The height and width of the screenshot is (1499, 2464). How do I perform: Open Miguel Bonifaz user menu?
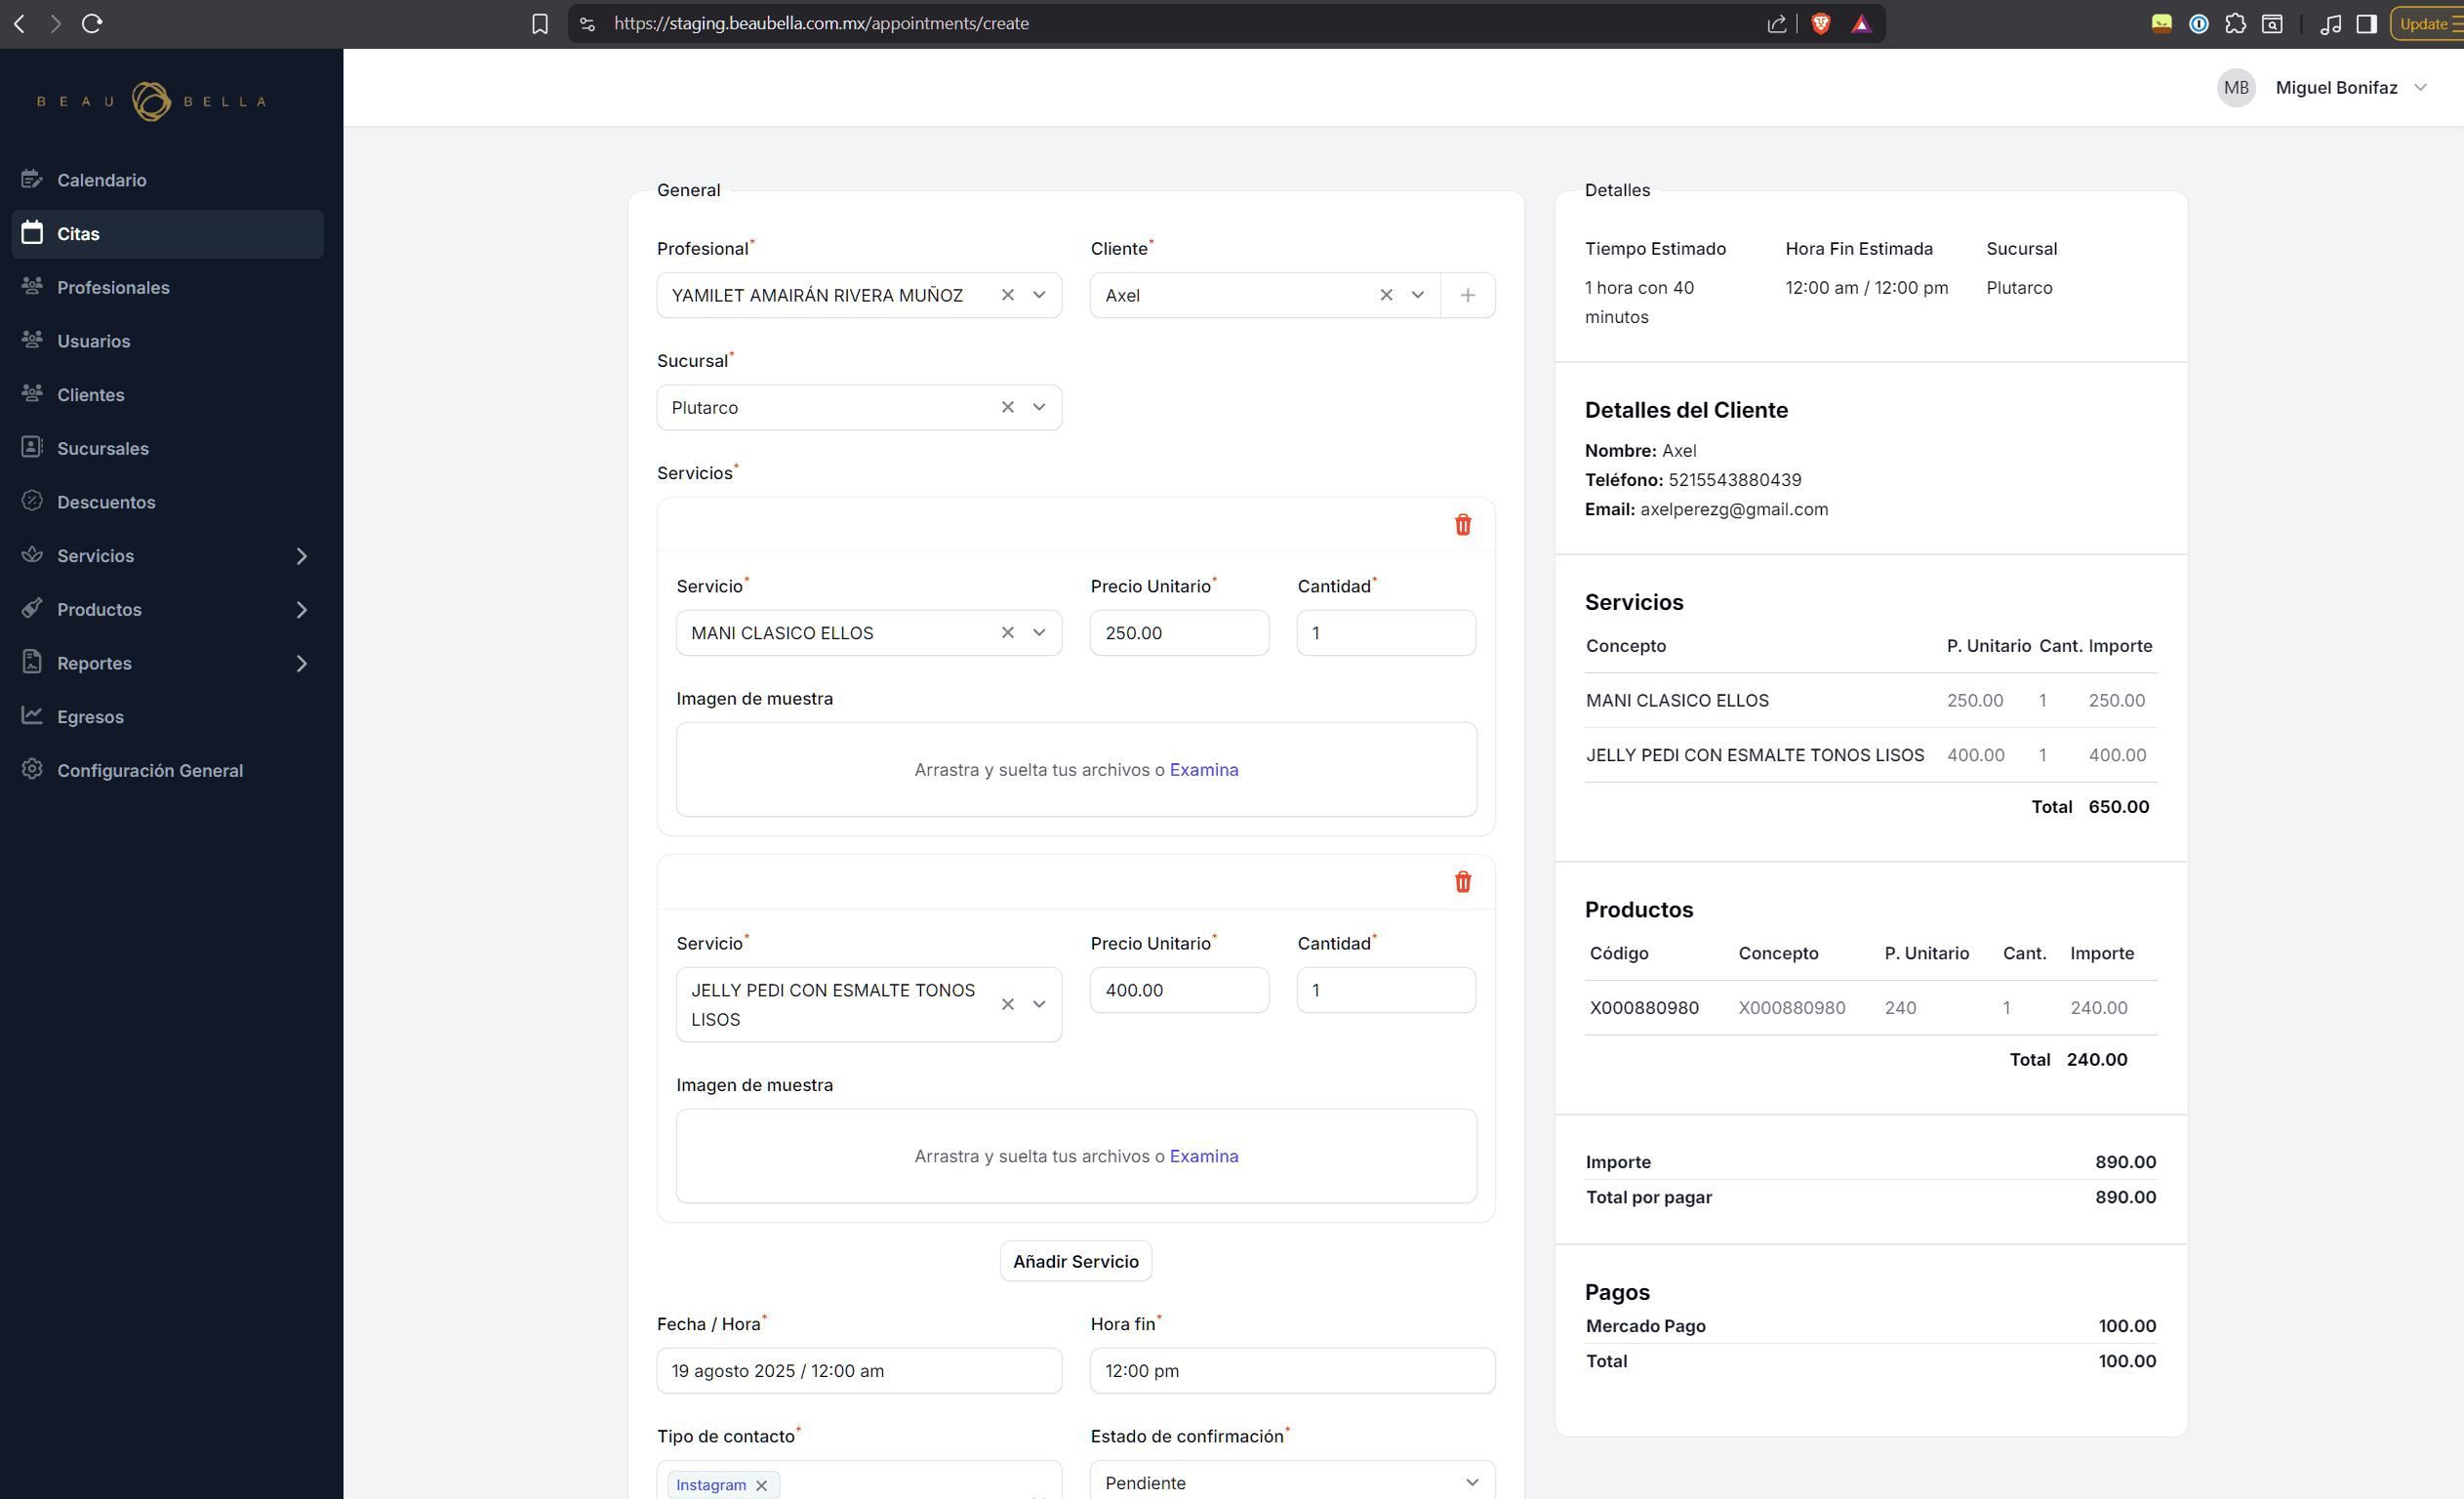point(2335,88)
